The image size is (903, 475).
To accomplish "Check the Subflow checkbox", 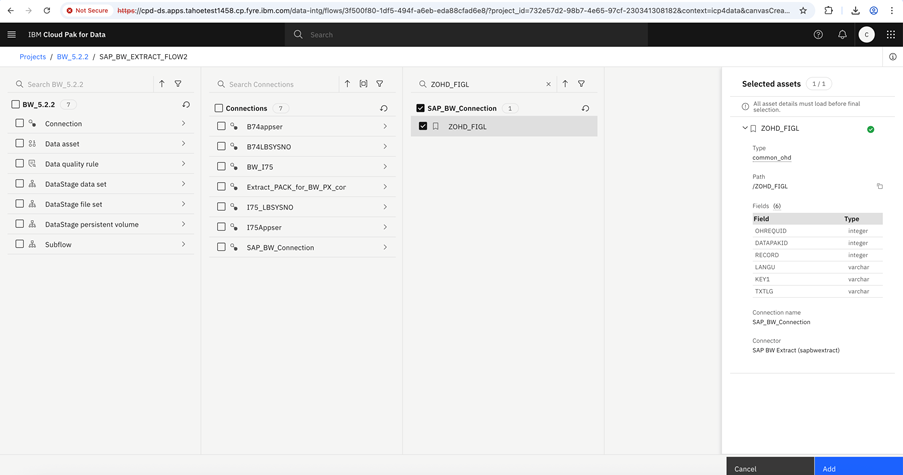I will [x=20, y=244].
